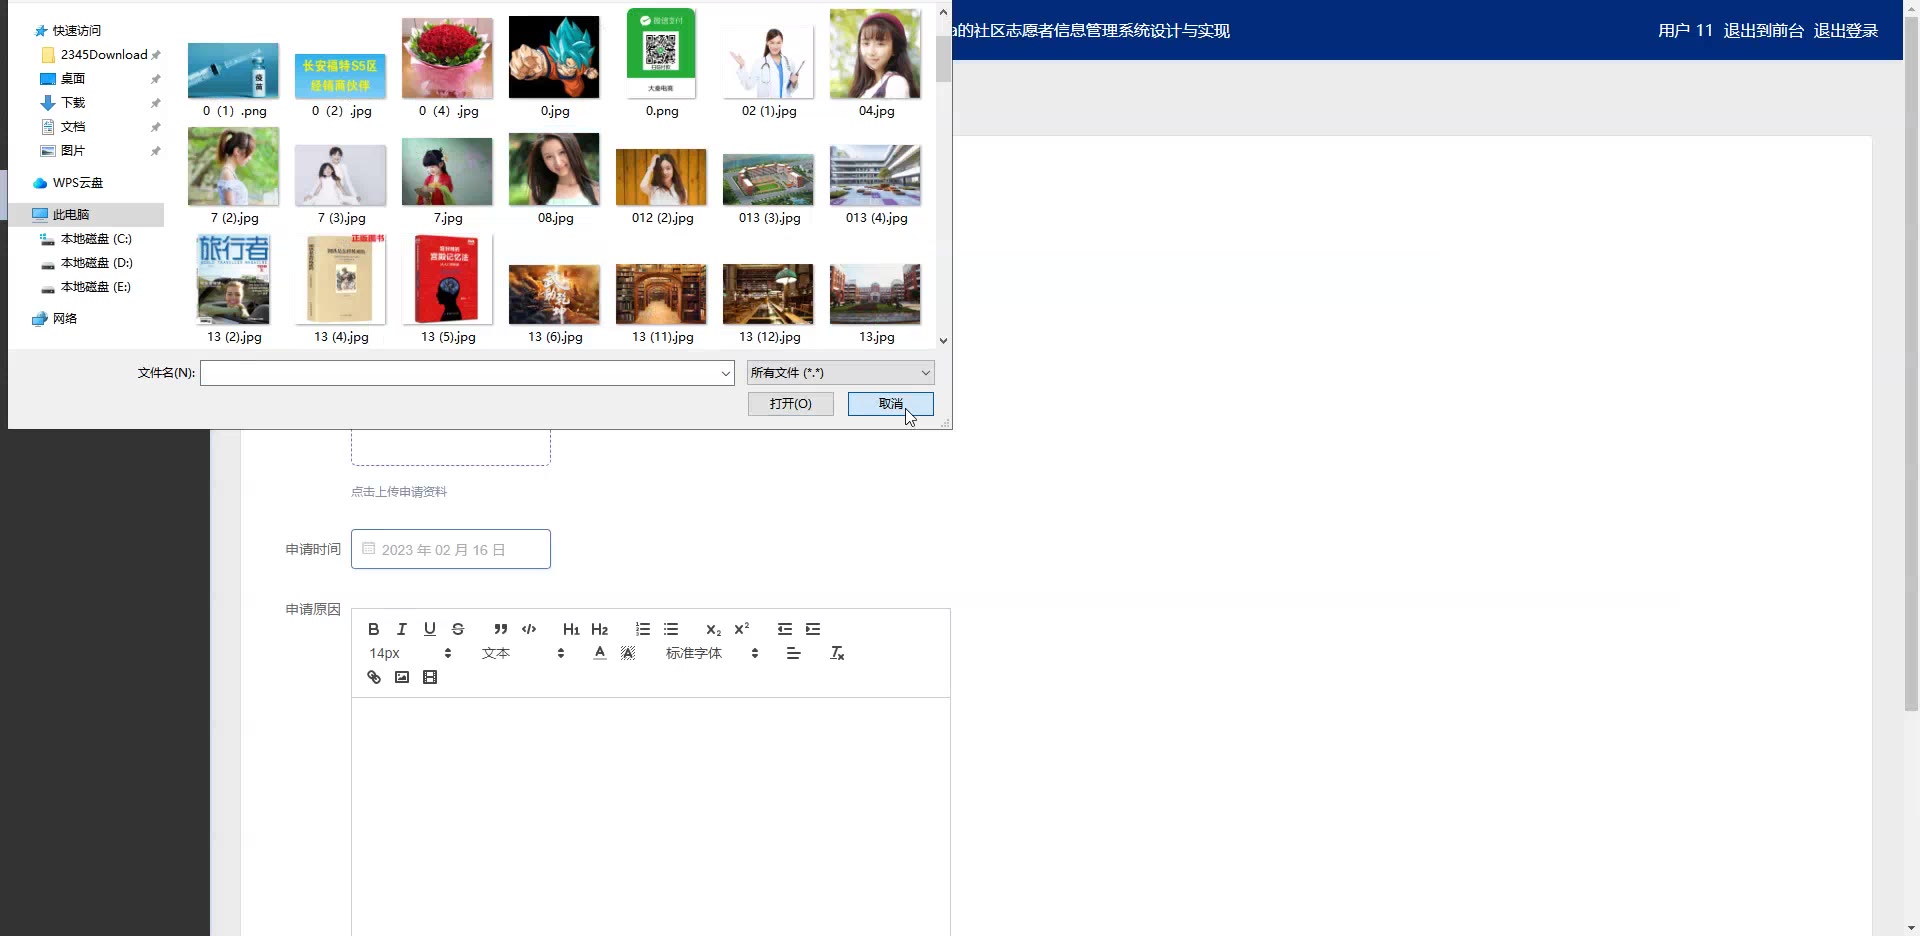Screen dimensions: 1920x936
Task: Create an ordered numbered list
Action: pyautogui.click(x=642, y=629)
